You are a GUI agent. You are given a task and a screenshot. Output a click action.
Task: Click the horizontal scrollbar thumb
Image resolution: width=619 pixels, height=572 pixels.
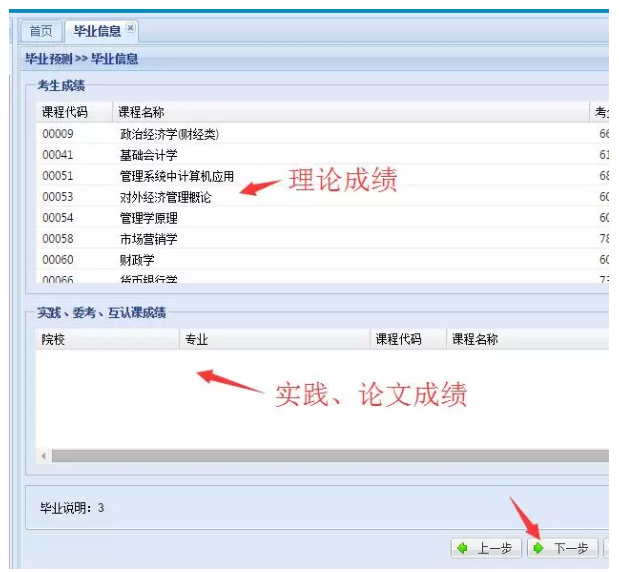(330, 456)
